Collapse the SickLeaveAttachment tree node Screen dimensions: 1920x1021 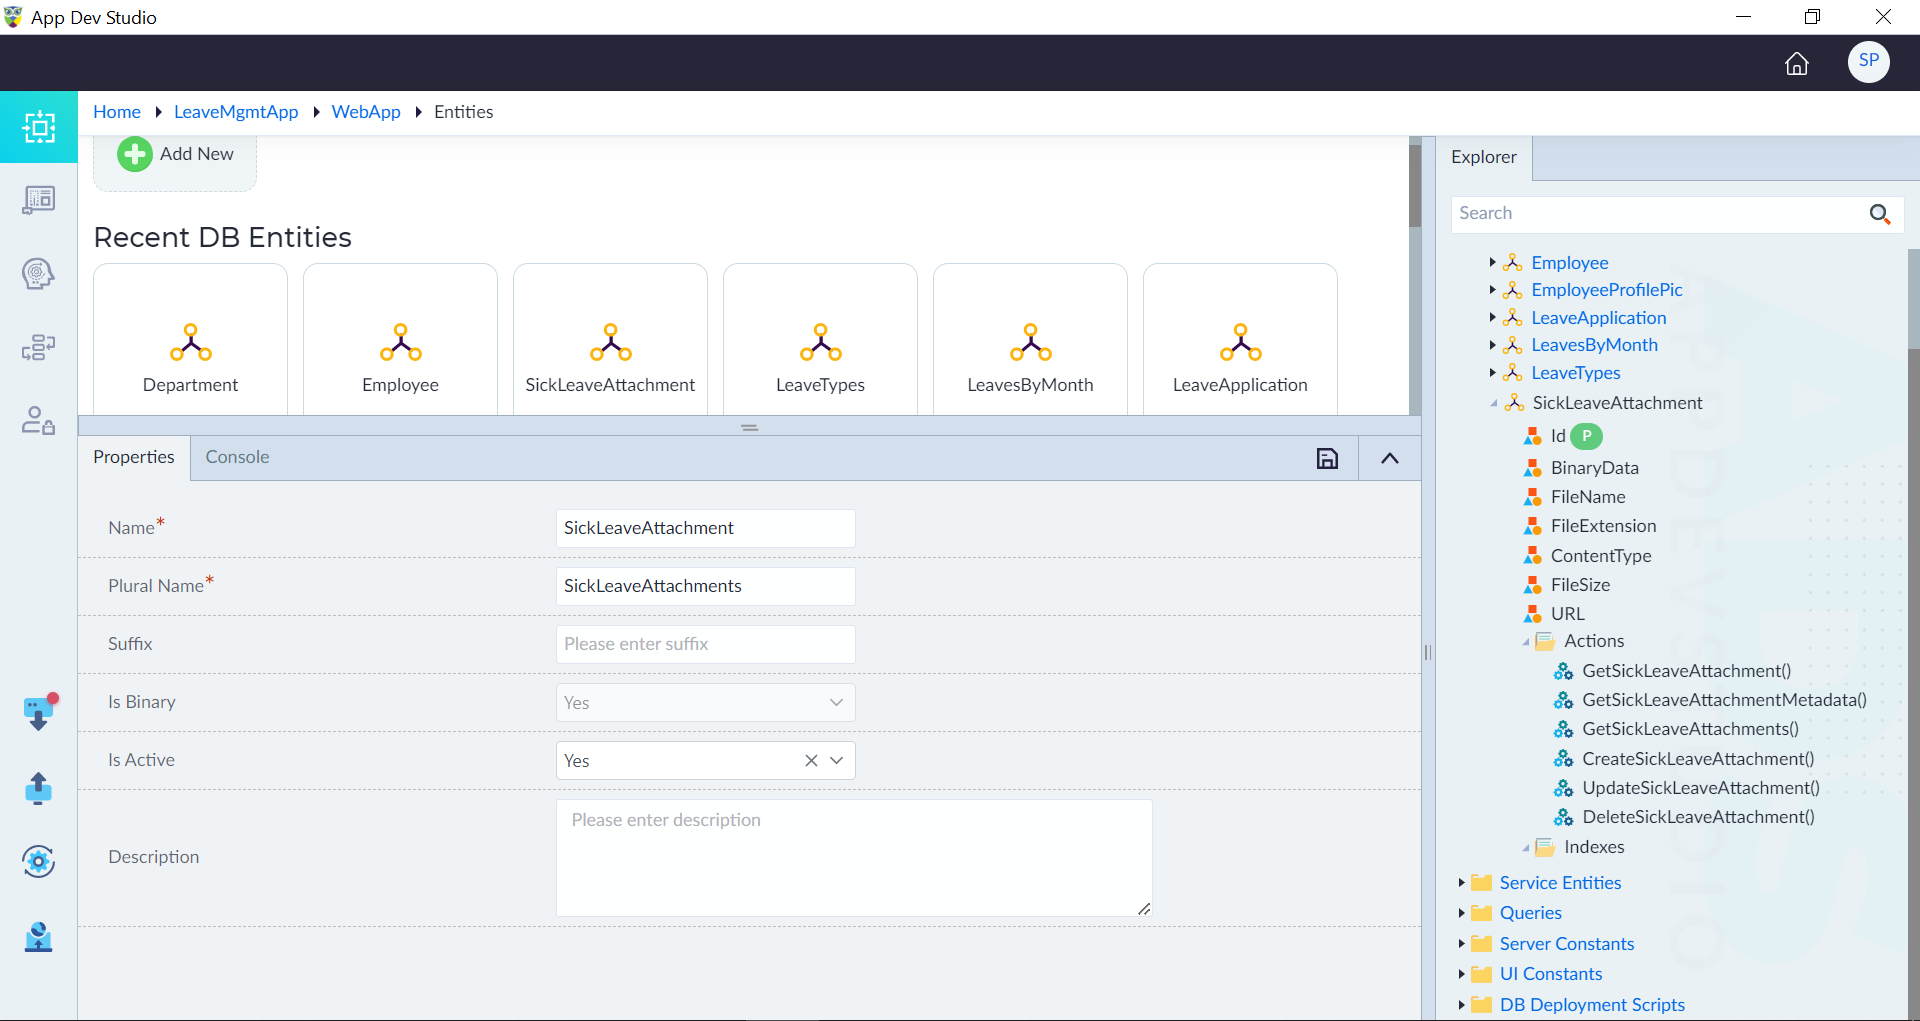[x=1494, y=403]
